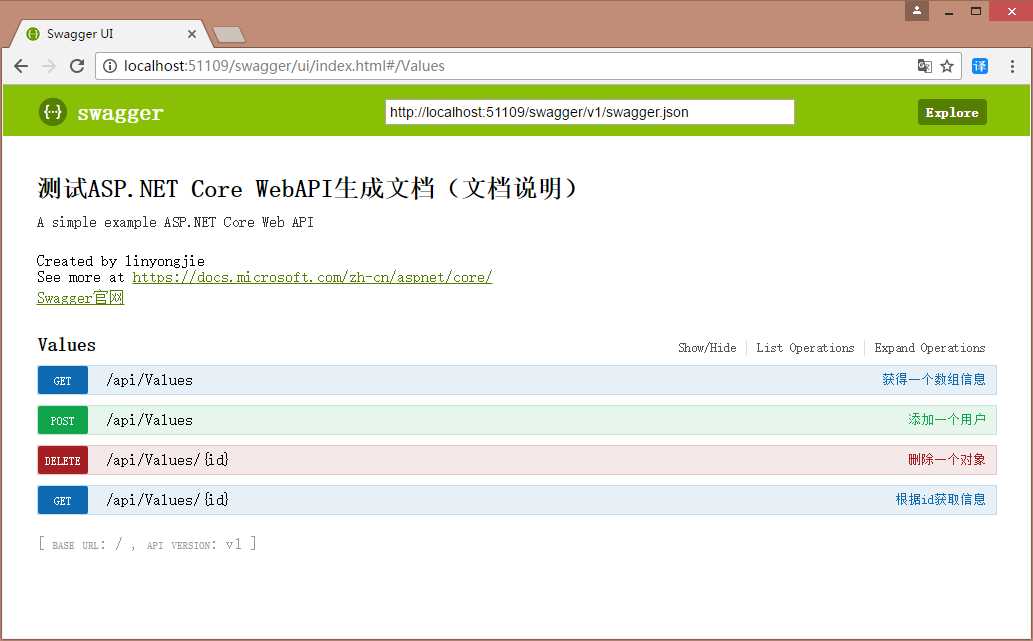
Task: Go back with the browser back arrow
Action: (x=21, y=66)
